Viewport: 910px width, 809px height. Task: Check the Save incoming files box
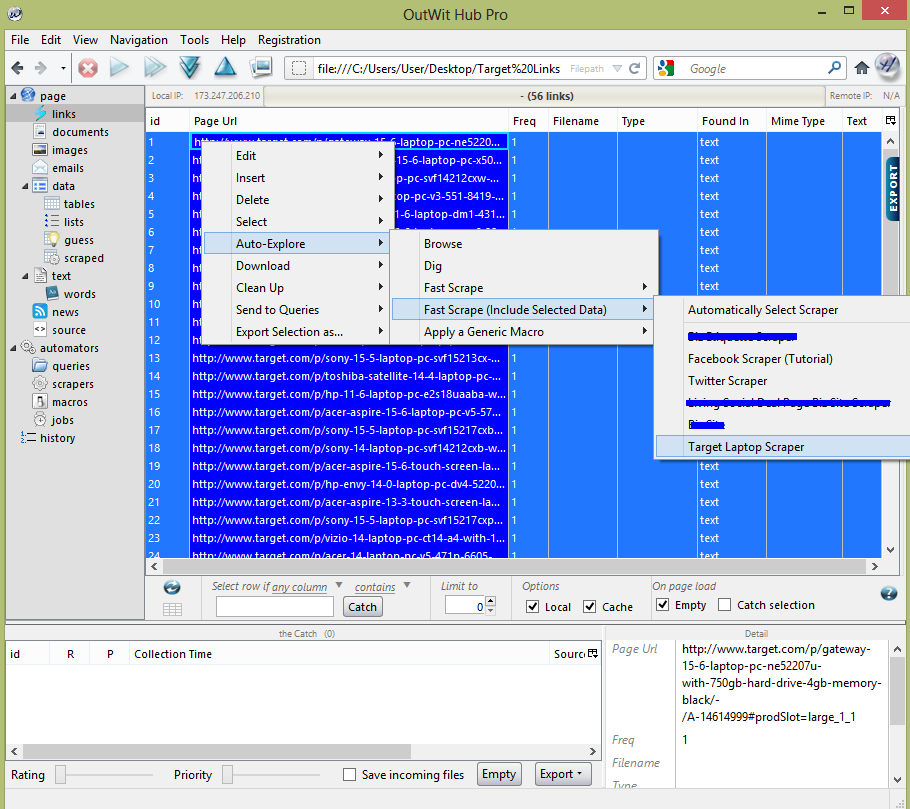[x=350, y=774]
